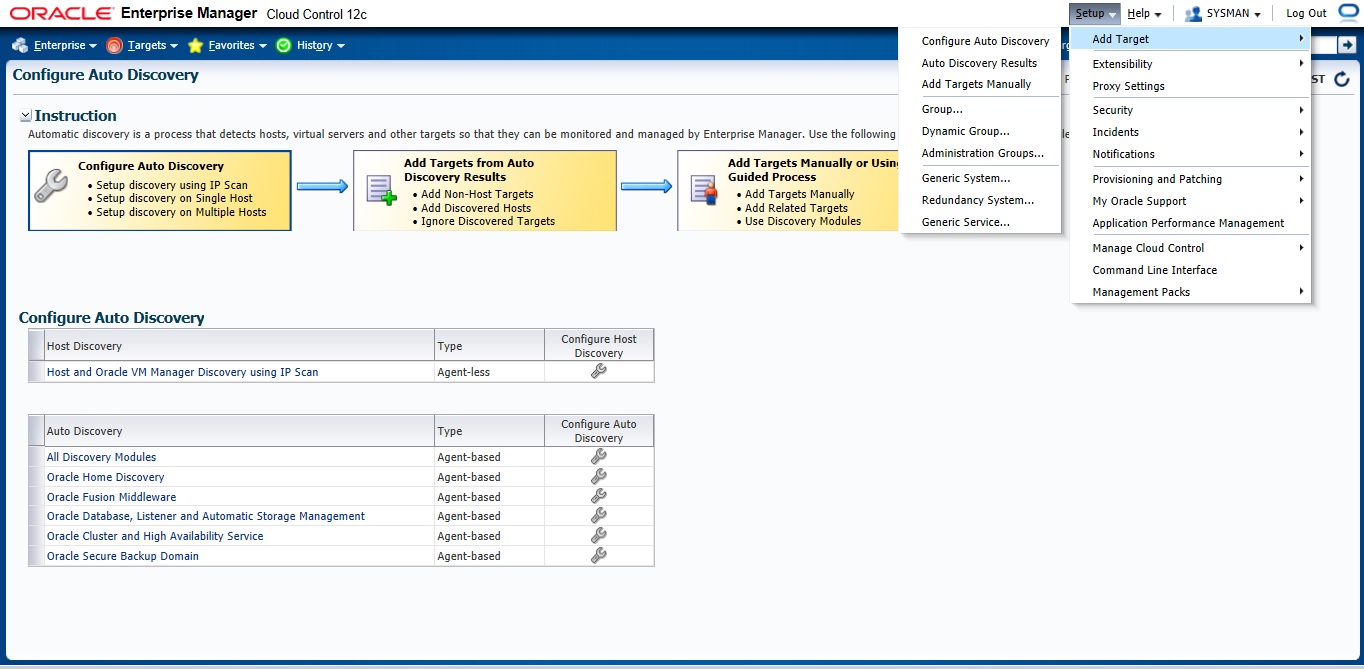The height and width of the screenshot is (669, 1364).
Task: Open Oracle Database, Listener and ASM link
Action: 206,516
